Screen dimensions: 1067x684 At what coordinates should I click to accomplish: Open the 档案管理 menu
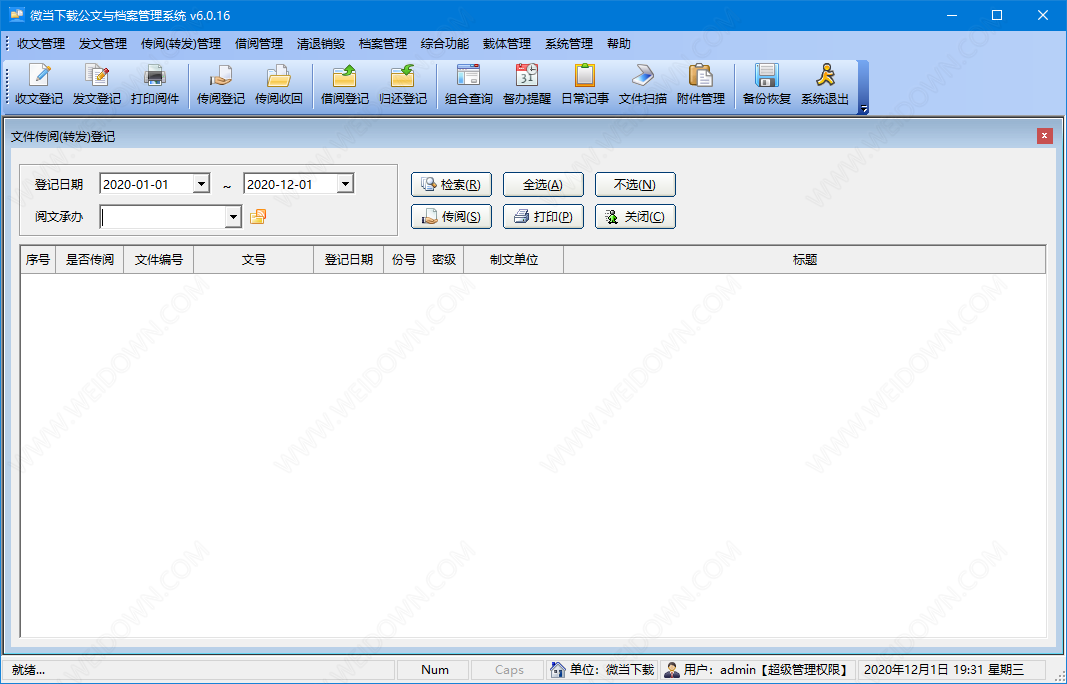click(x=382, y=44)
